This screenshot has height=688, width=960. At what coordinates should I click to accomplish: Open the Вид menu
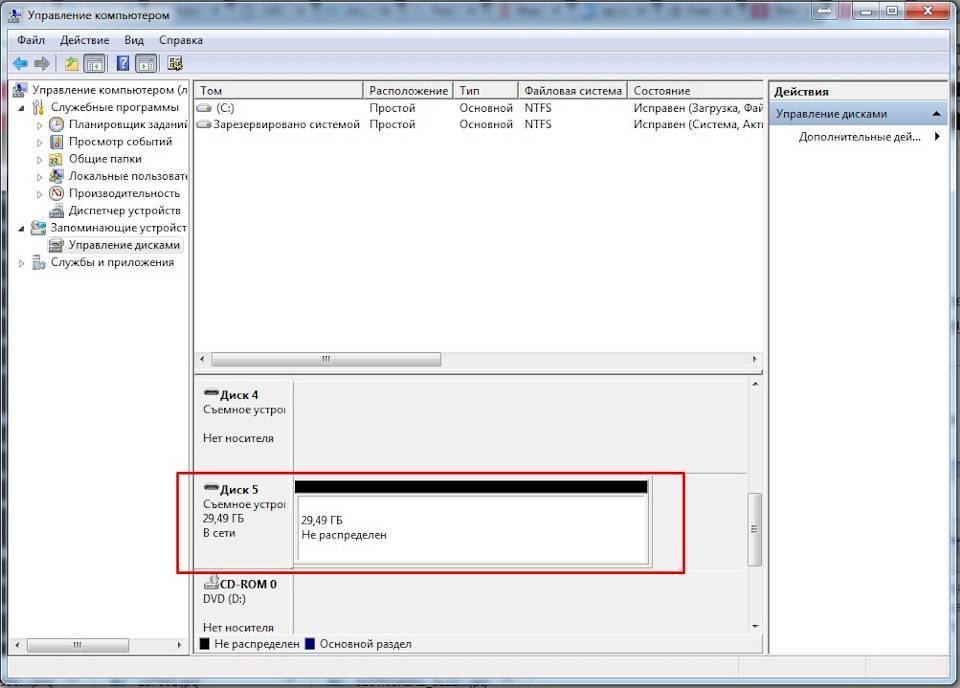pos(134,40)
